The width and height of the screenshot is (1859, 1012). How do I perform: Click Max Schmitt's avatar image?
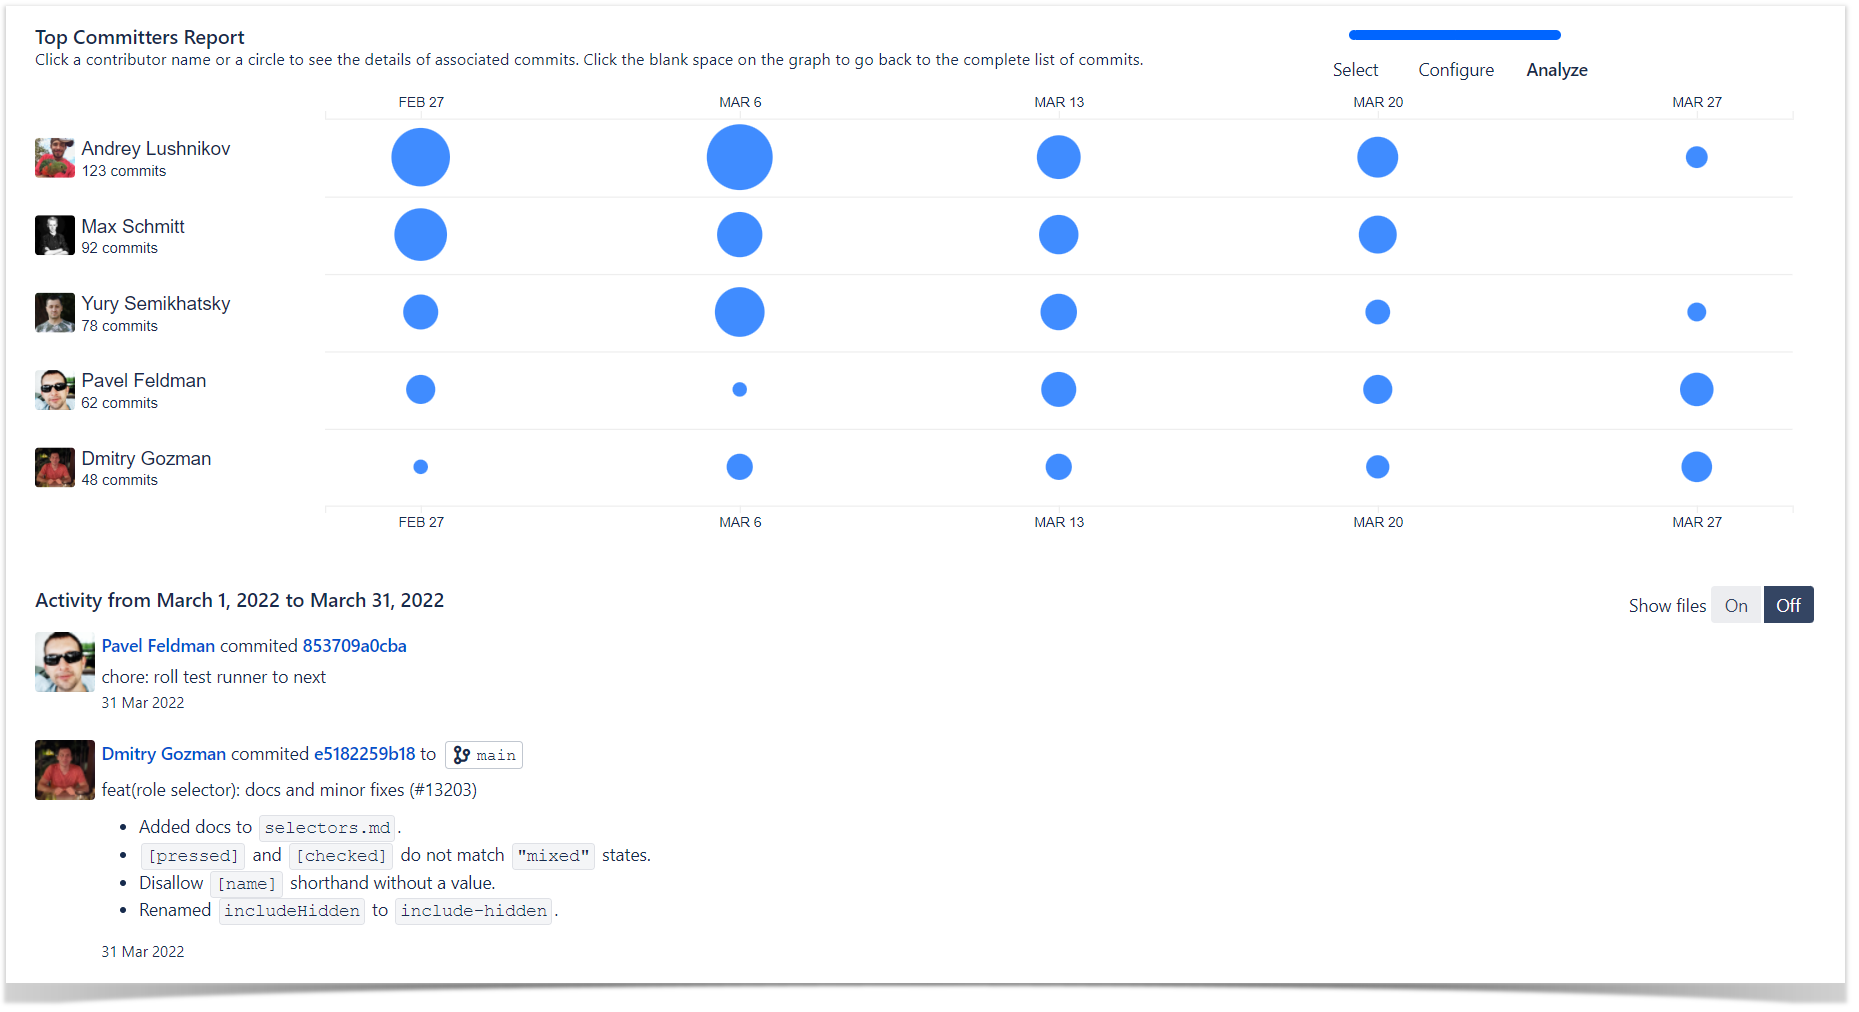click(54, 235)
